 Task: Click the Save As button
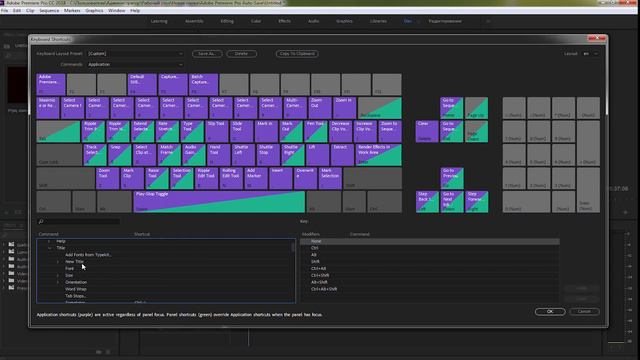[207, 53]
